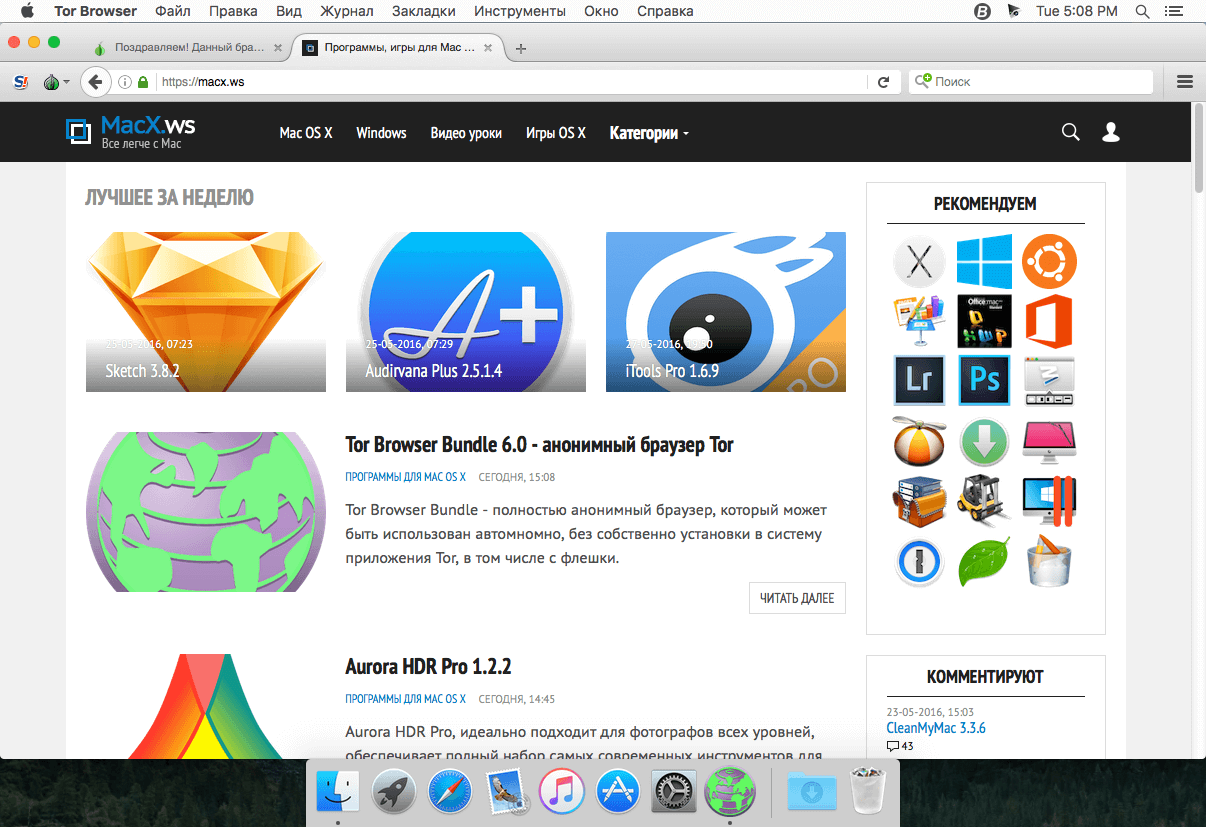The height and width of the screenshot is (827, 1206).
Task: Launch Safari from the Dock
Action: click(449, 792)
